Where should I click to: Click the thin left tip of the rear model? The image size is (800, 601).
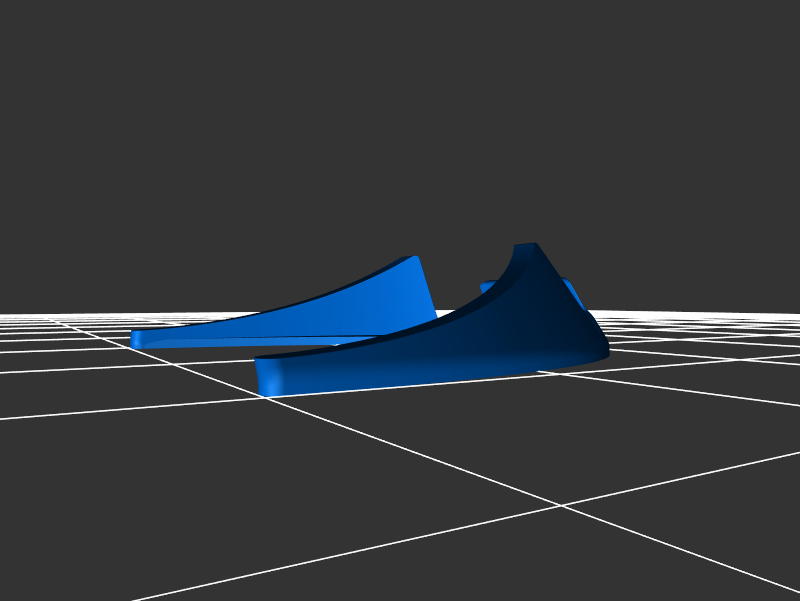(x=138, y=339)
